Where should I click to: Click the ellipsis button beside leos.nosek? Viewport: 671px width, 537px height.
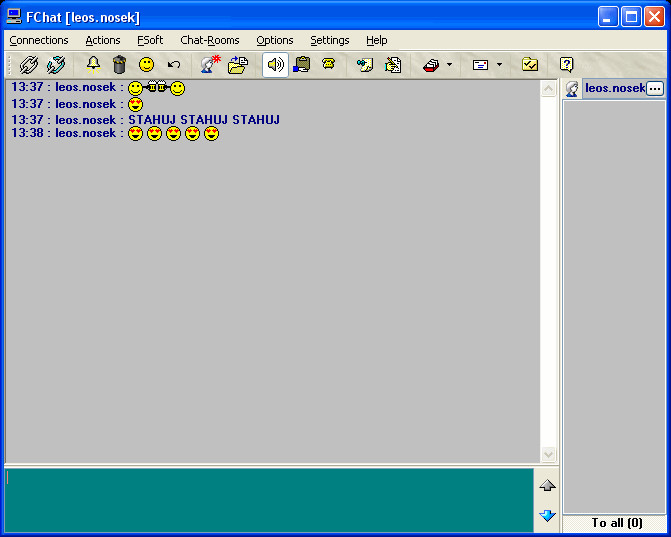(655, 89)
